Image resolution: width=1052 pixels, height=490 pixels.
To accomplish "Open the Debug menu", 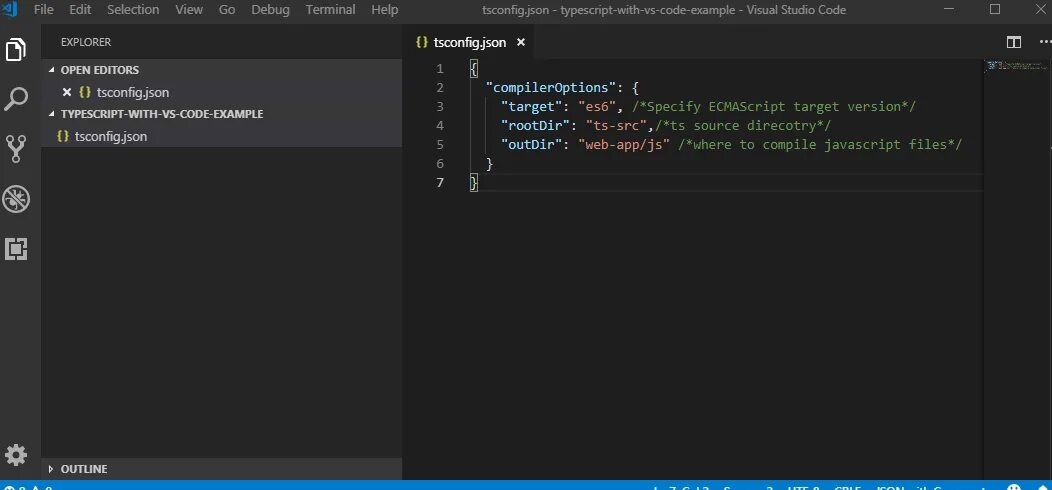I will pos(270,9).
